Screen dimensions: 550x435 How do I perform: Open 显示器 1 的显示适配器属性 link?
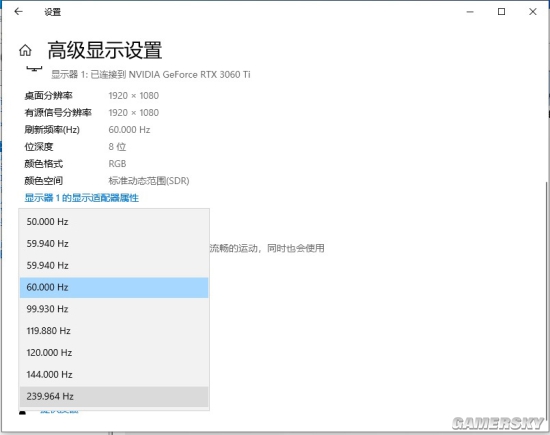[81, 198]
